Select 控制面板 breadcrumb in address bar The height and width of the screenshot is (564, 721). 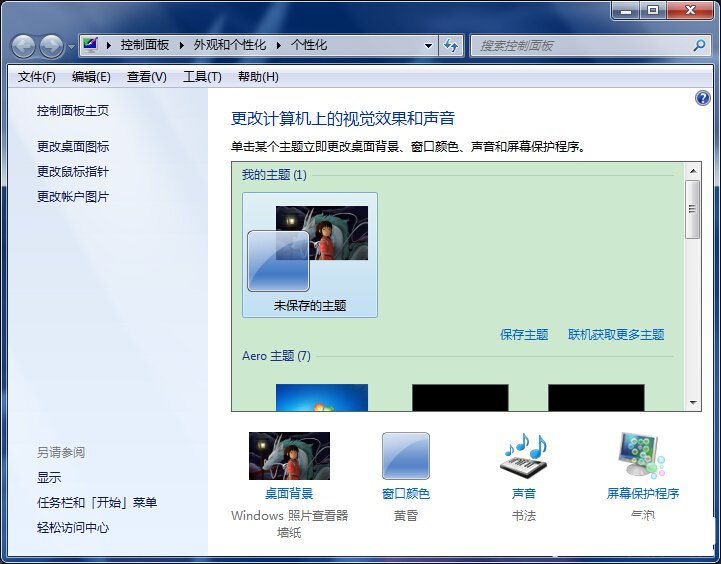145,45
